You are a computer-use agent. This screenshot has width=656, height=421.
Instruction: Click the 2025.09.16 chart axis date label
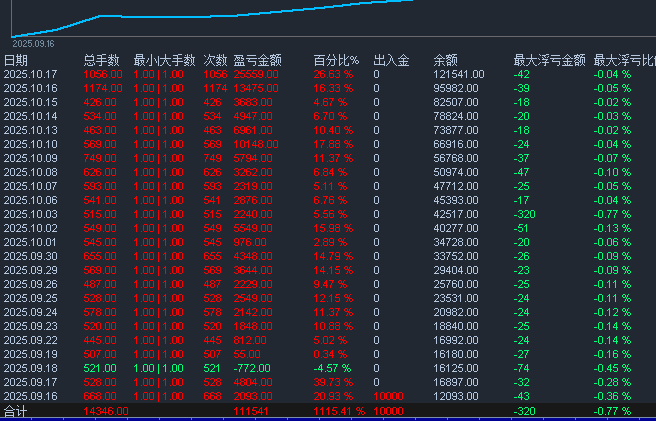[33, 43]
